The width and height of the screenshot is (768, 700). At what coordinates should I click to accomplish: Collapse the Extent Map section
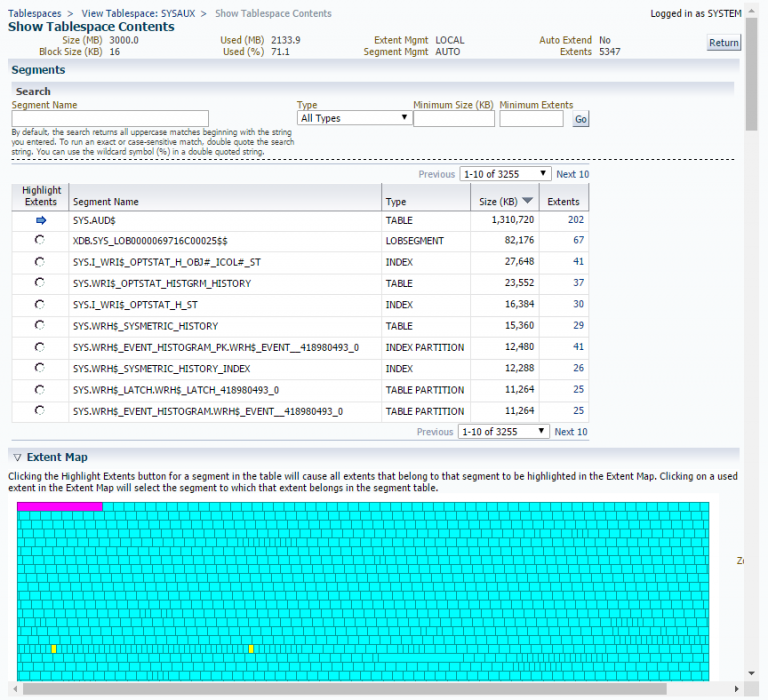pyautogui.click(x=17, y=457)
